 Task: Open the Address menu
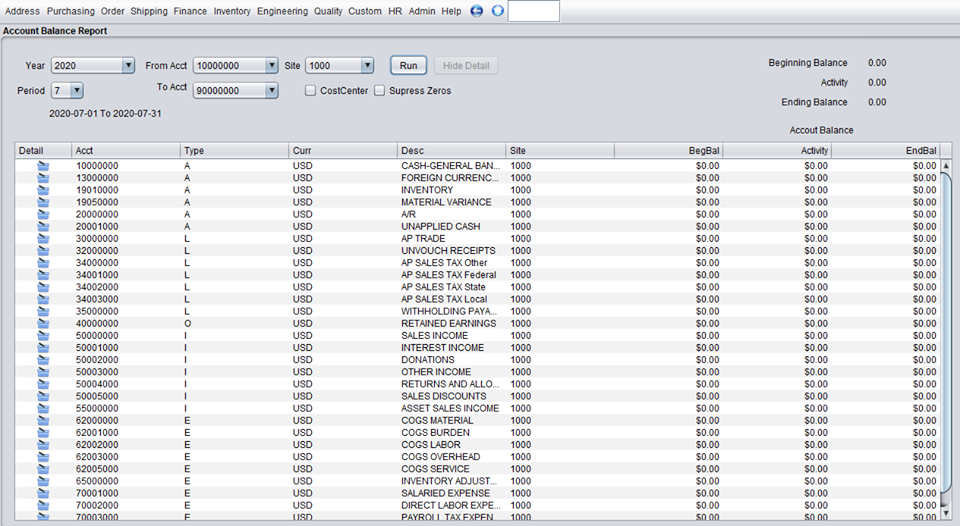(22, 11)
